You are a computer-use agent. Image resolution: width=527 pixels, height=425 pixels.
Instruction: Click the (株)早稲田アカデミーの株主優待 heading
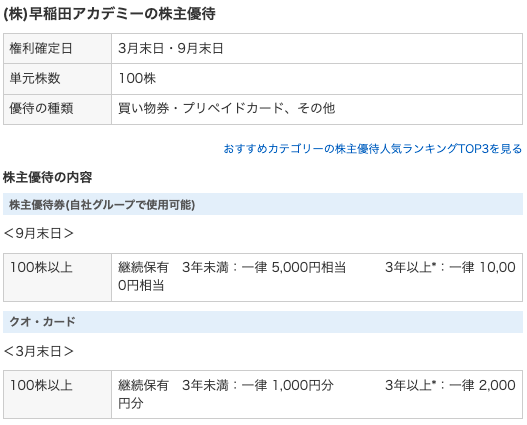[109, 14]
